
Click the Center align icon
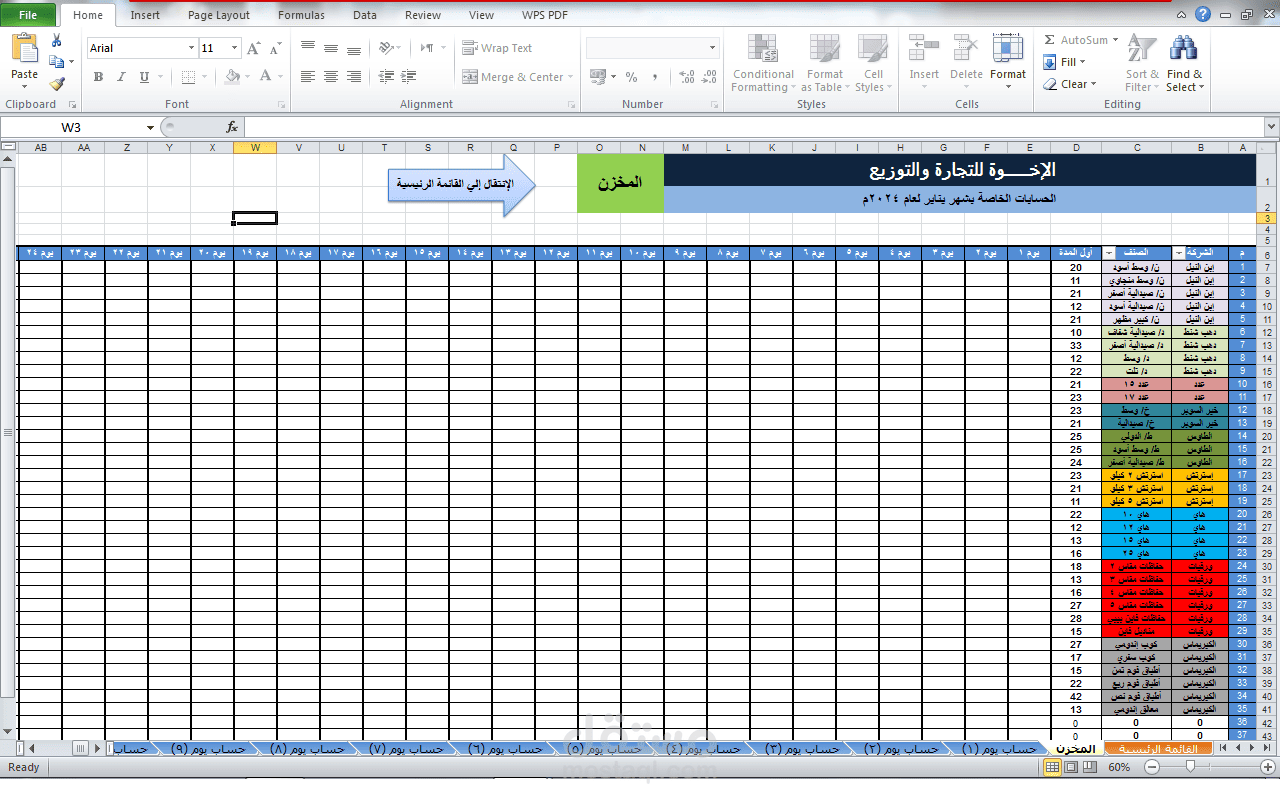point(331,77)
